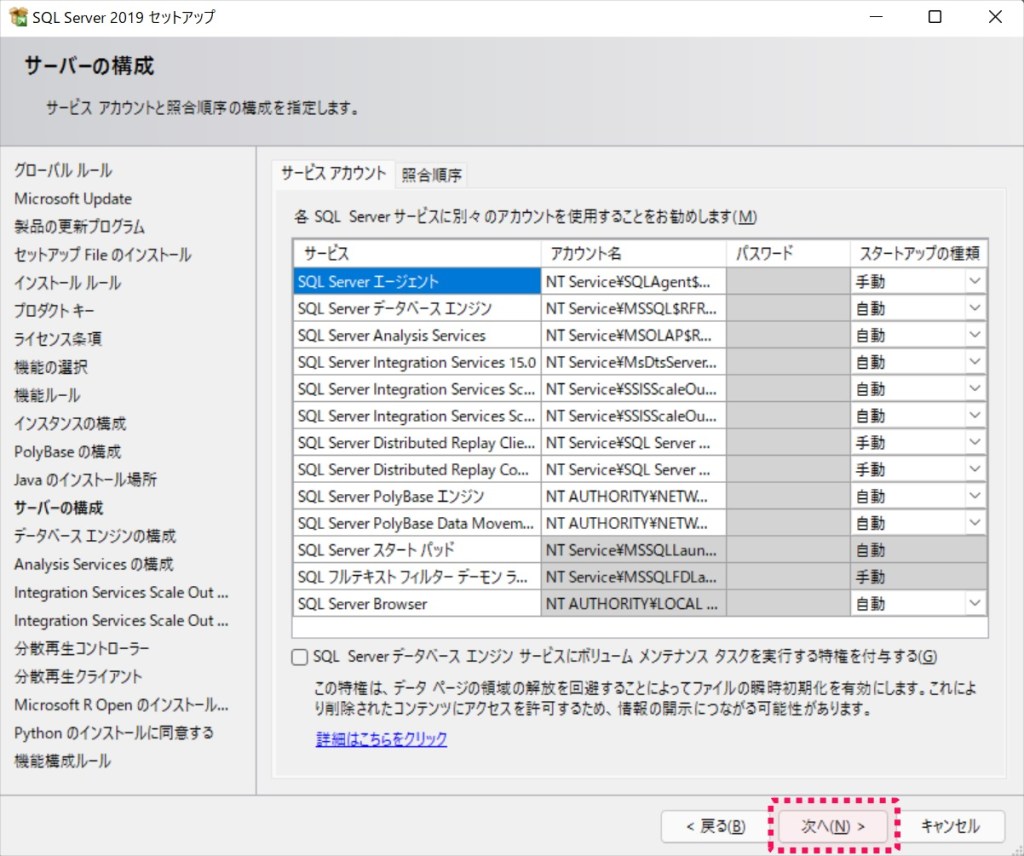The width and height of the screenshot is (1024, 856).
Task: Click Python のインストールに同意する step
Action: point(114,733)
